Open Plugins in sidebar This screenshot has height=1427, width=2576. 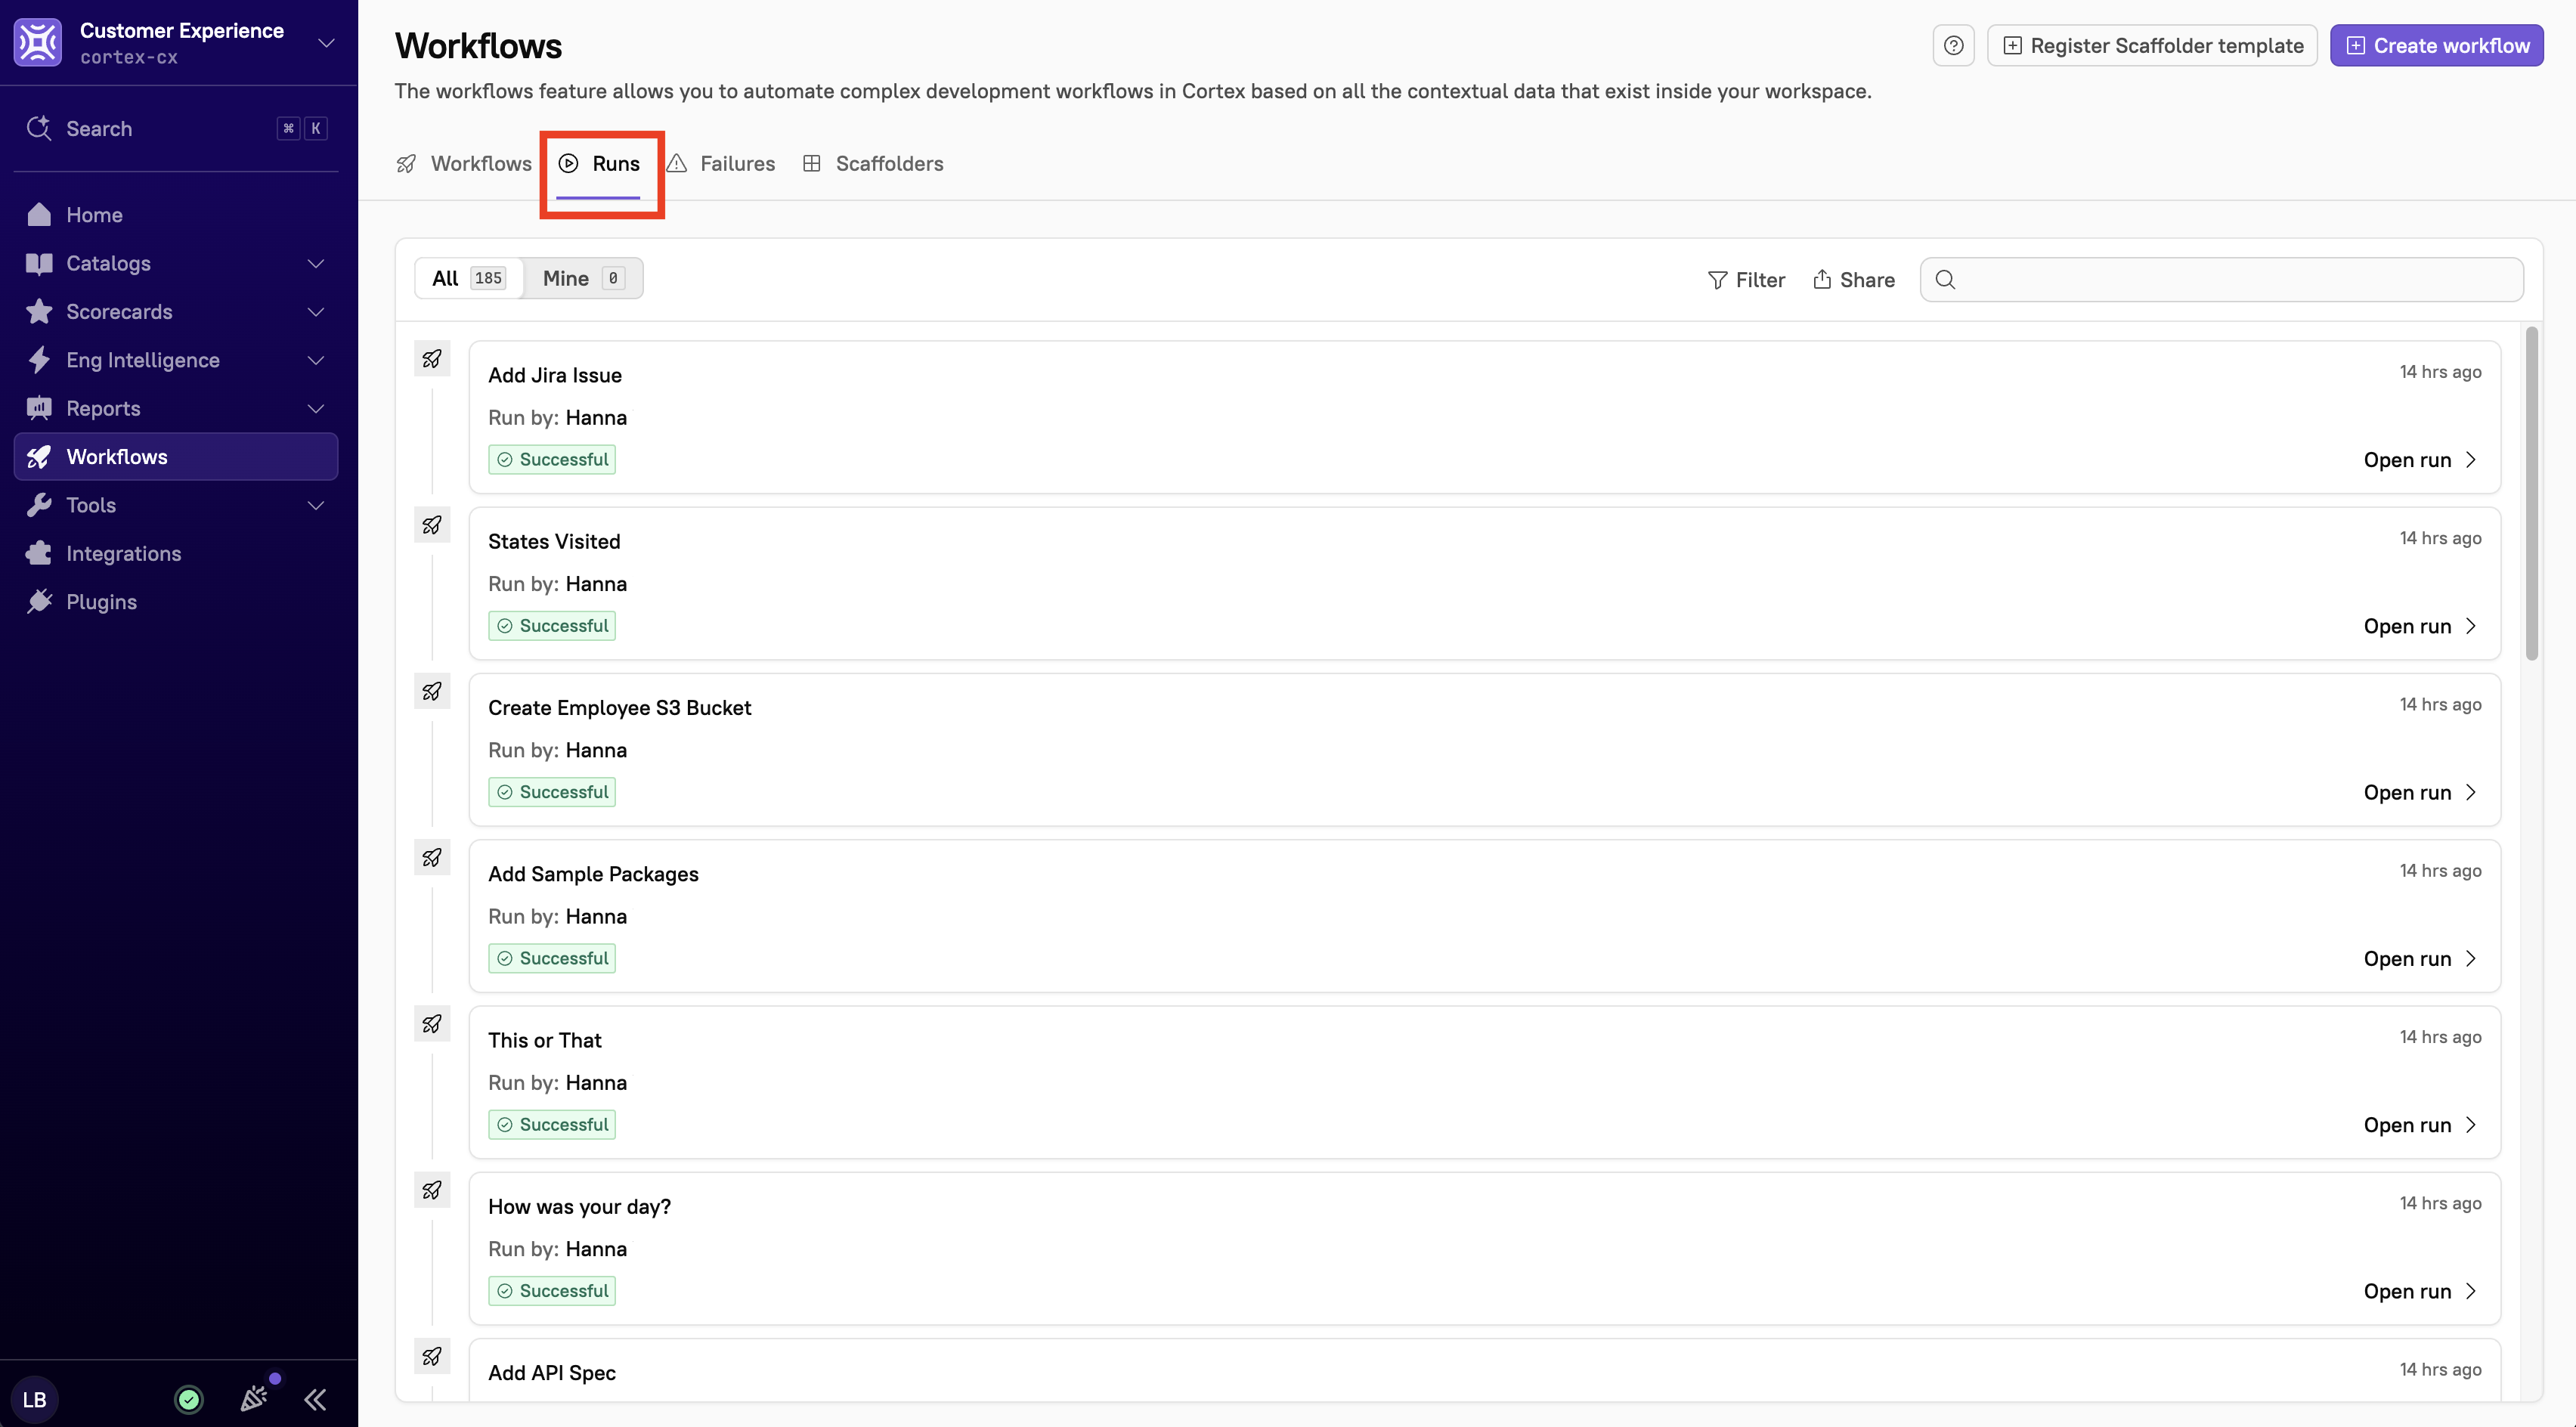[176, 602]
